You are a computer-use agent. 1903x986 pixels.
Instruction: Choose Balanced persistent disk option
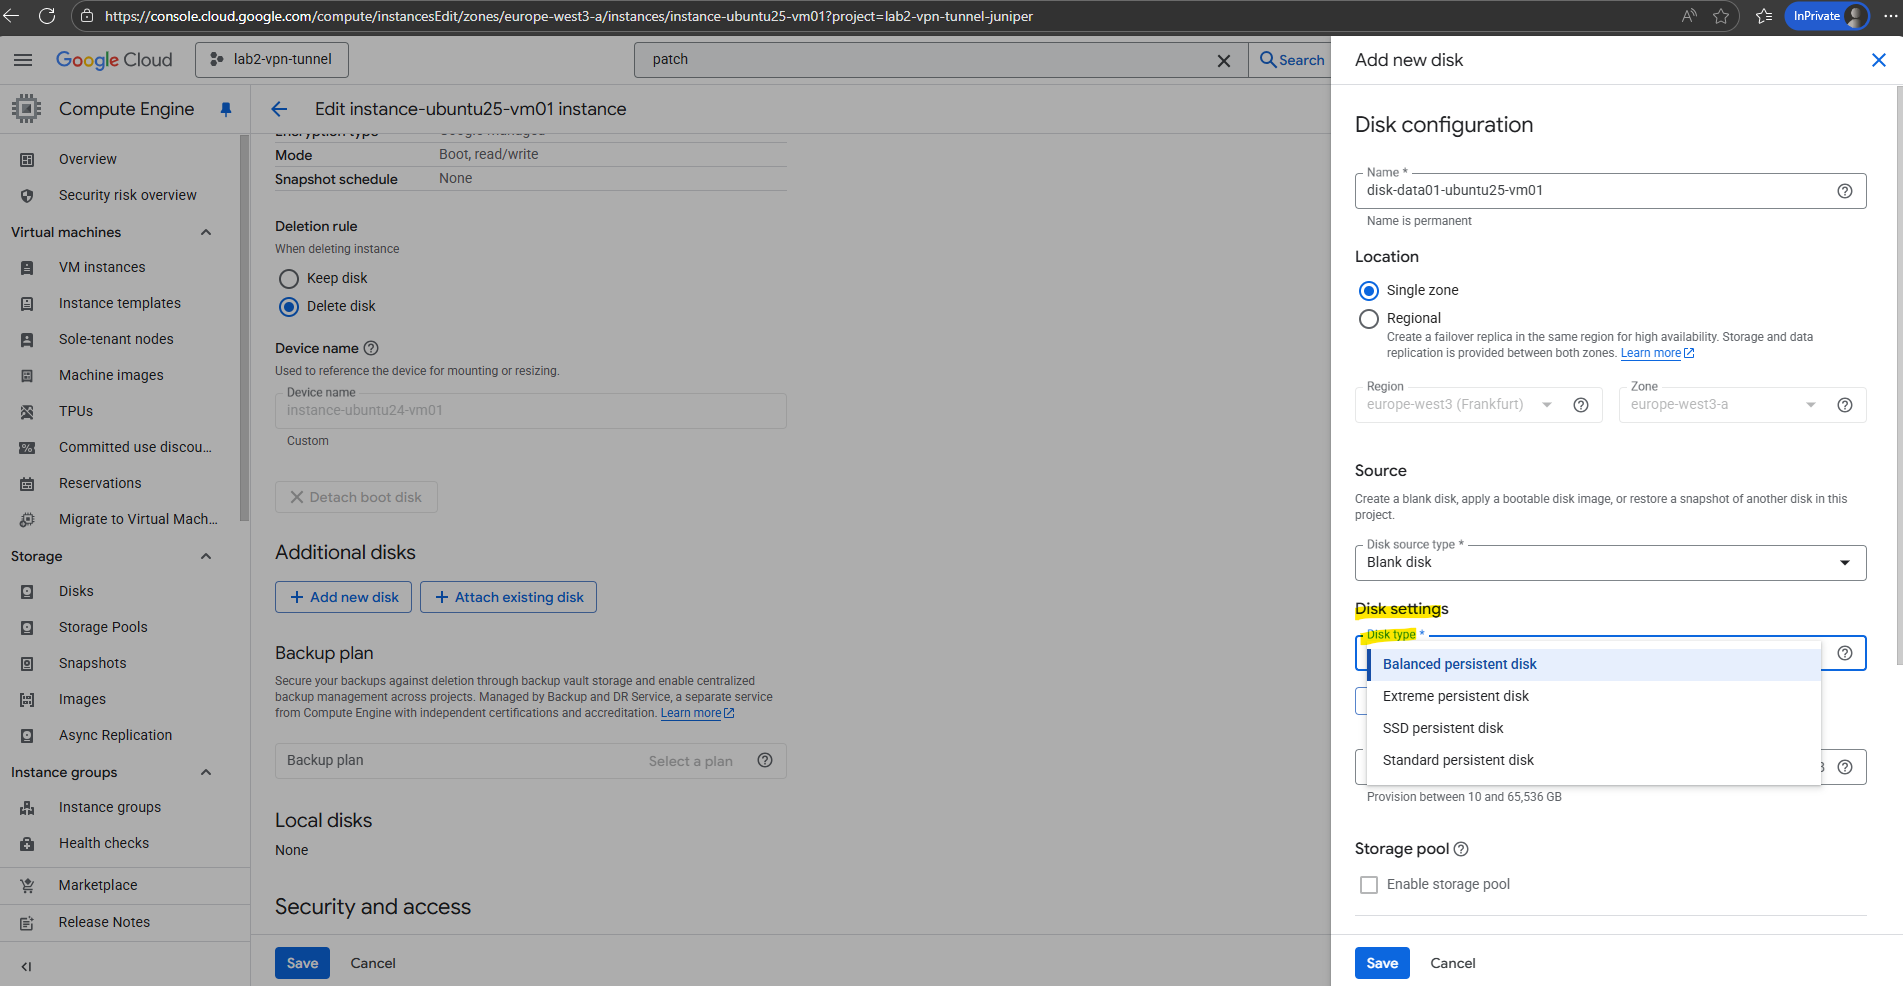point(1594,664)
